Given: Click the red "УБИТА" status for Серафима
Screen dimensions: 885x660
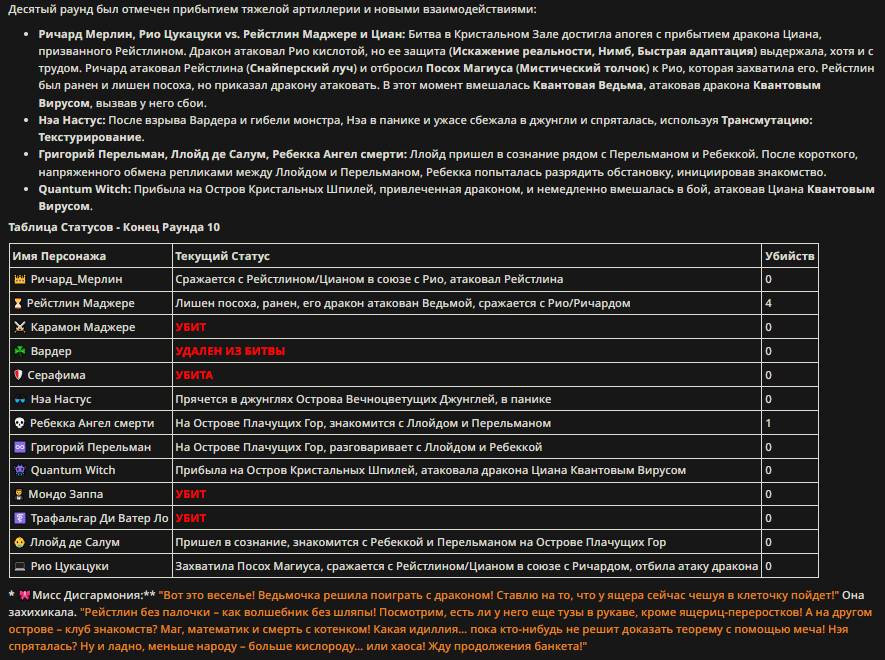Looking at the screenshot, I should click(x=194, y=375).
